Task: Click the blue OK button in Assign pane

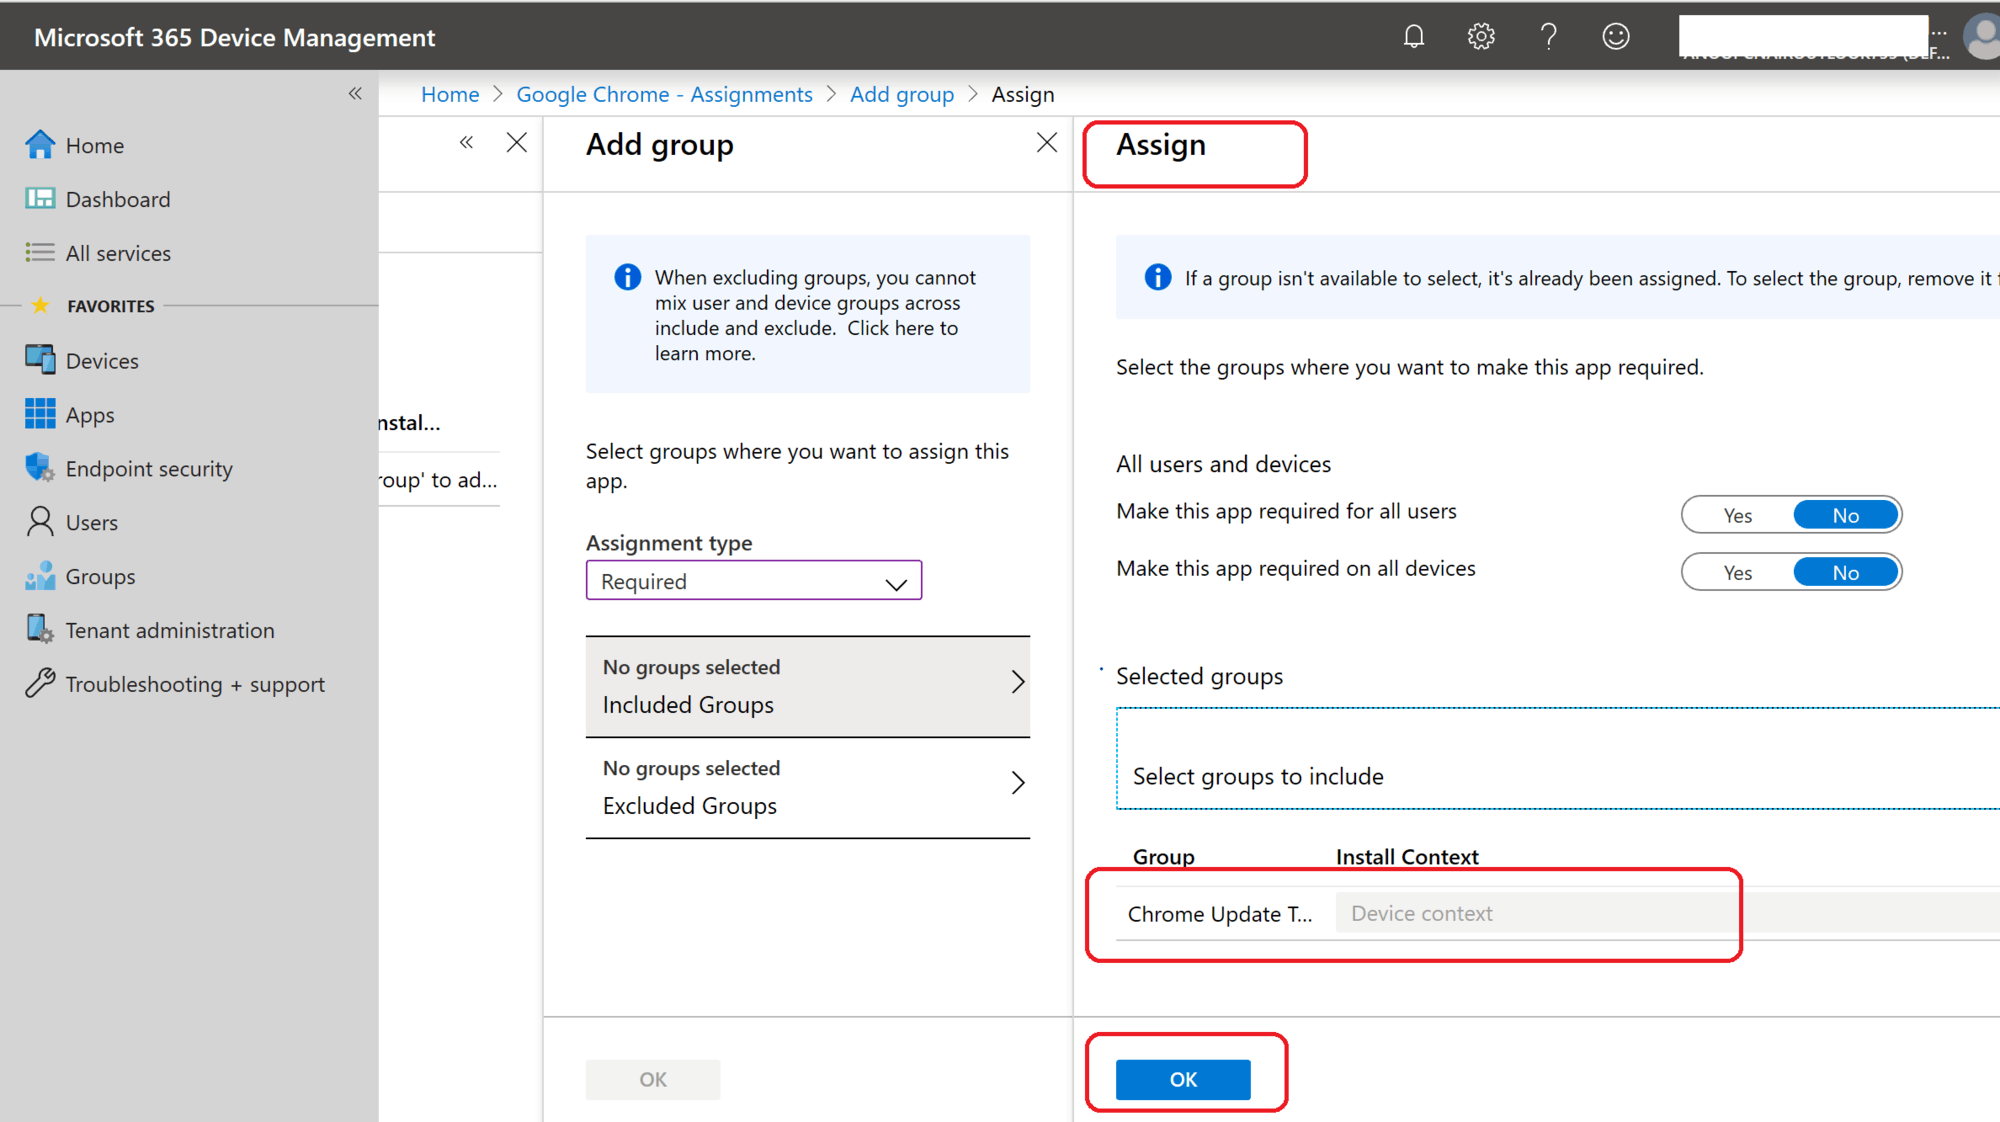Action: [x=1183, y=1079]
